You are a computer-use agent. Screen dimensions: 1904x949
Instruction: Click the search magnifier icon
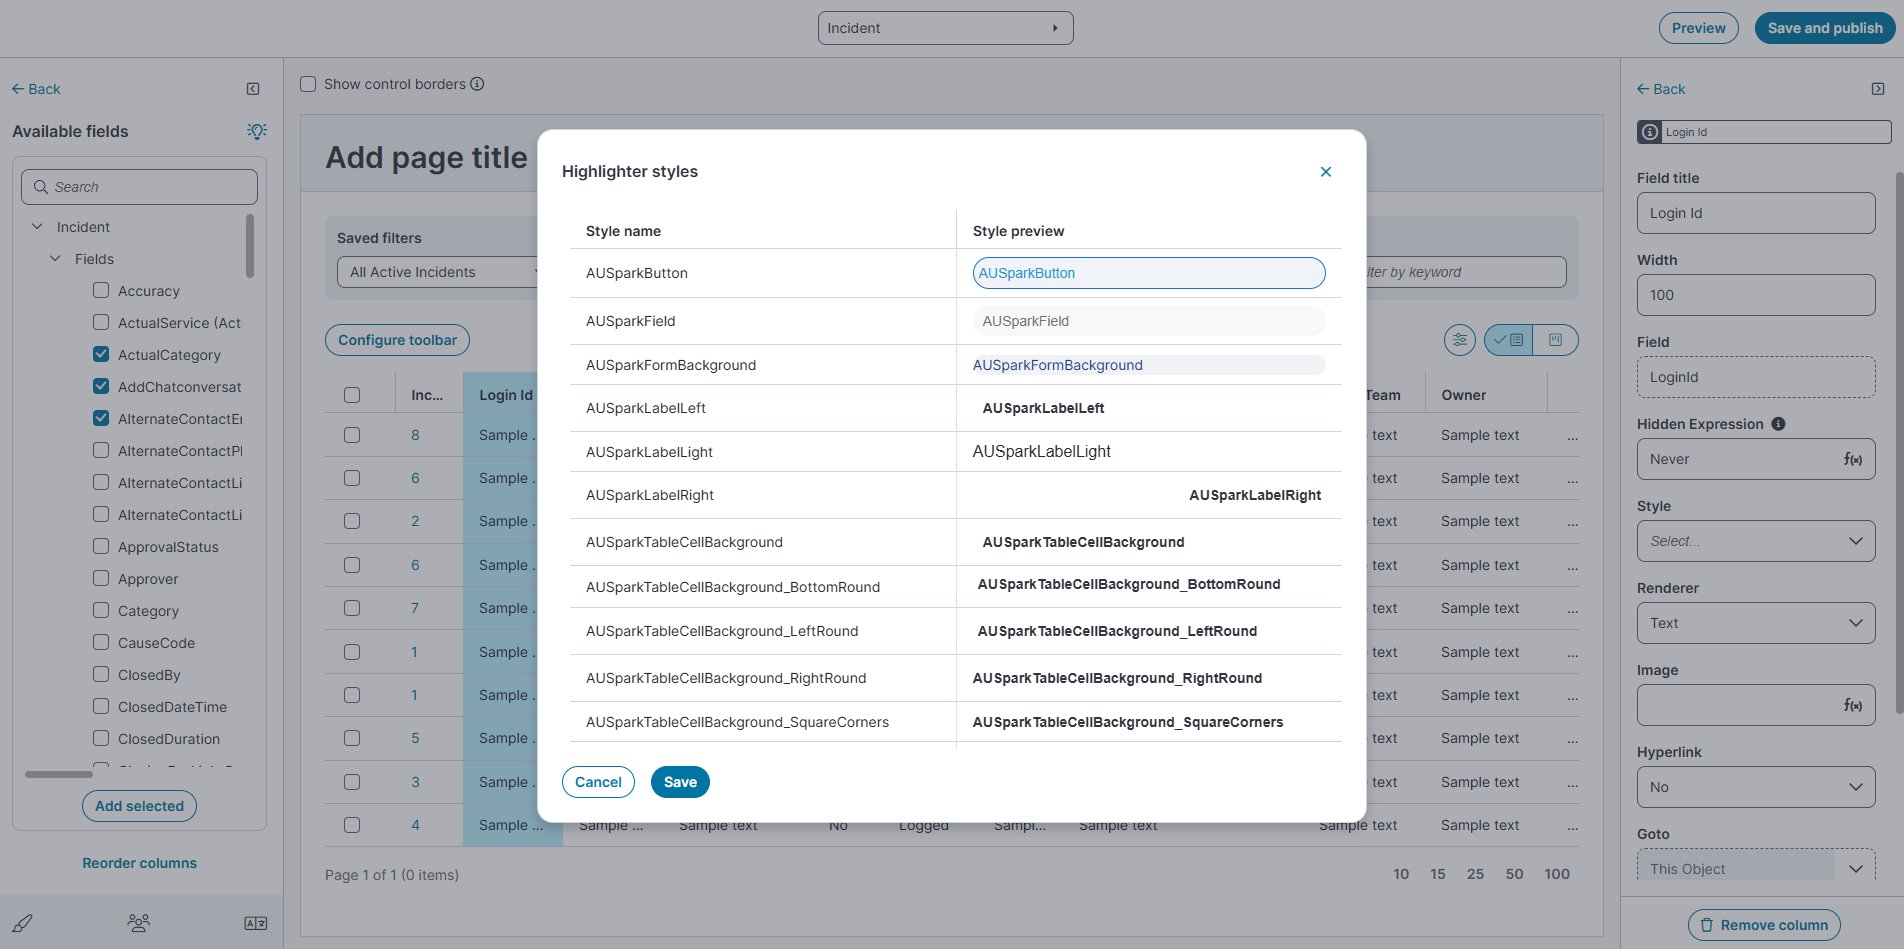[x=41, y=187]
